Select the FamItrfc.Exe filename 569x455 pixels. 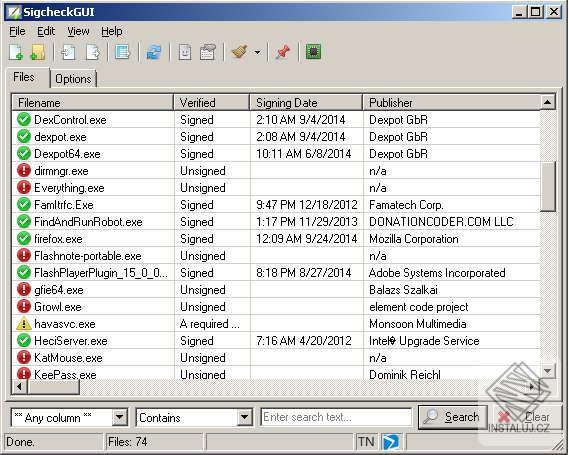(x=64, y=205)
